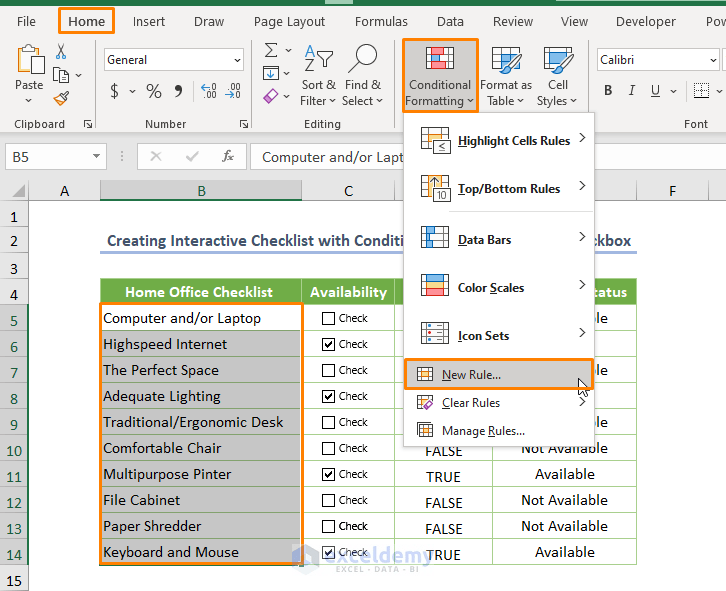
Task: Check the Traditional/Ergonomic Desk checkbox
Action: pos(328,422)
